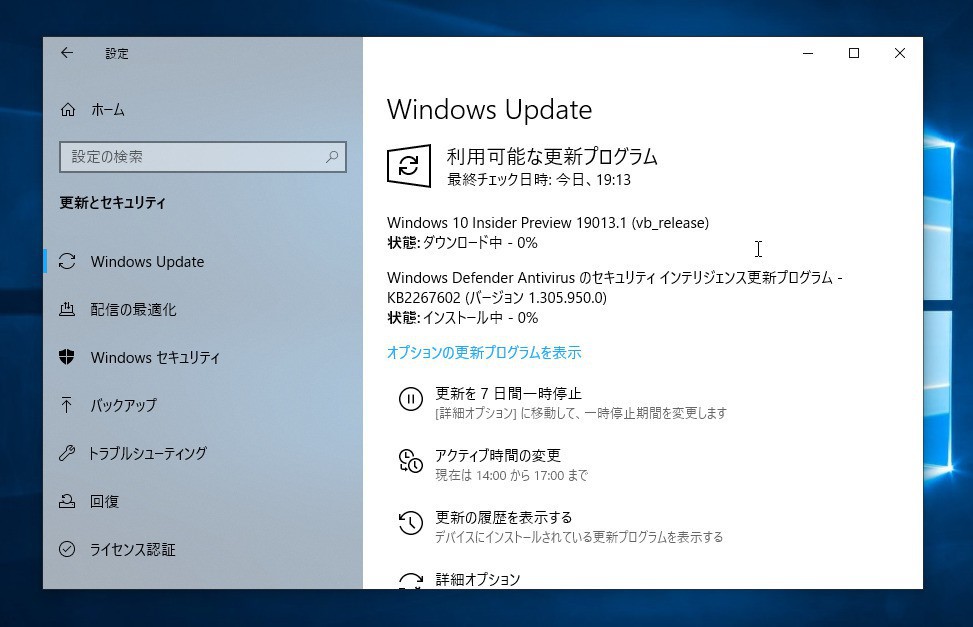Viewport: 973px width, 627px height.
Task: Click 現在は 14:00 から 17:00 まで text
Action: [511, 476]
